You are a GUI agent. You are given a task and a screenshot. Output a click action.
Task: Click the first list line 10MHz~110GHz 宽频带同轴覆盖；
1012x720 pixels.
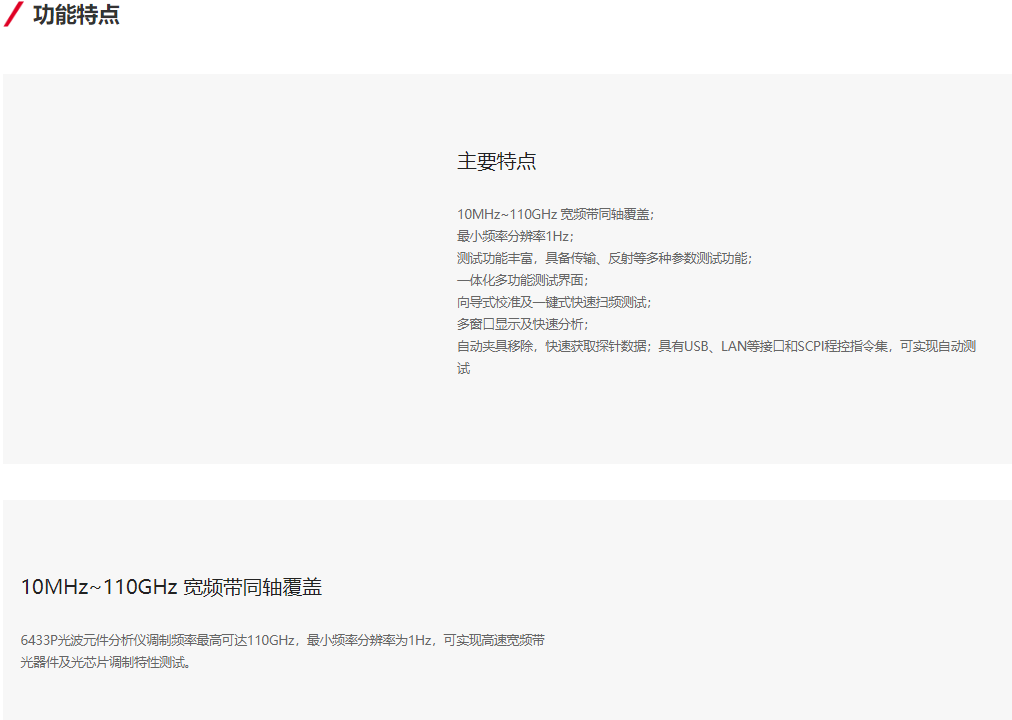[x=555, y=214]
